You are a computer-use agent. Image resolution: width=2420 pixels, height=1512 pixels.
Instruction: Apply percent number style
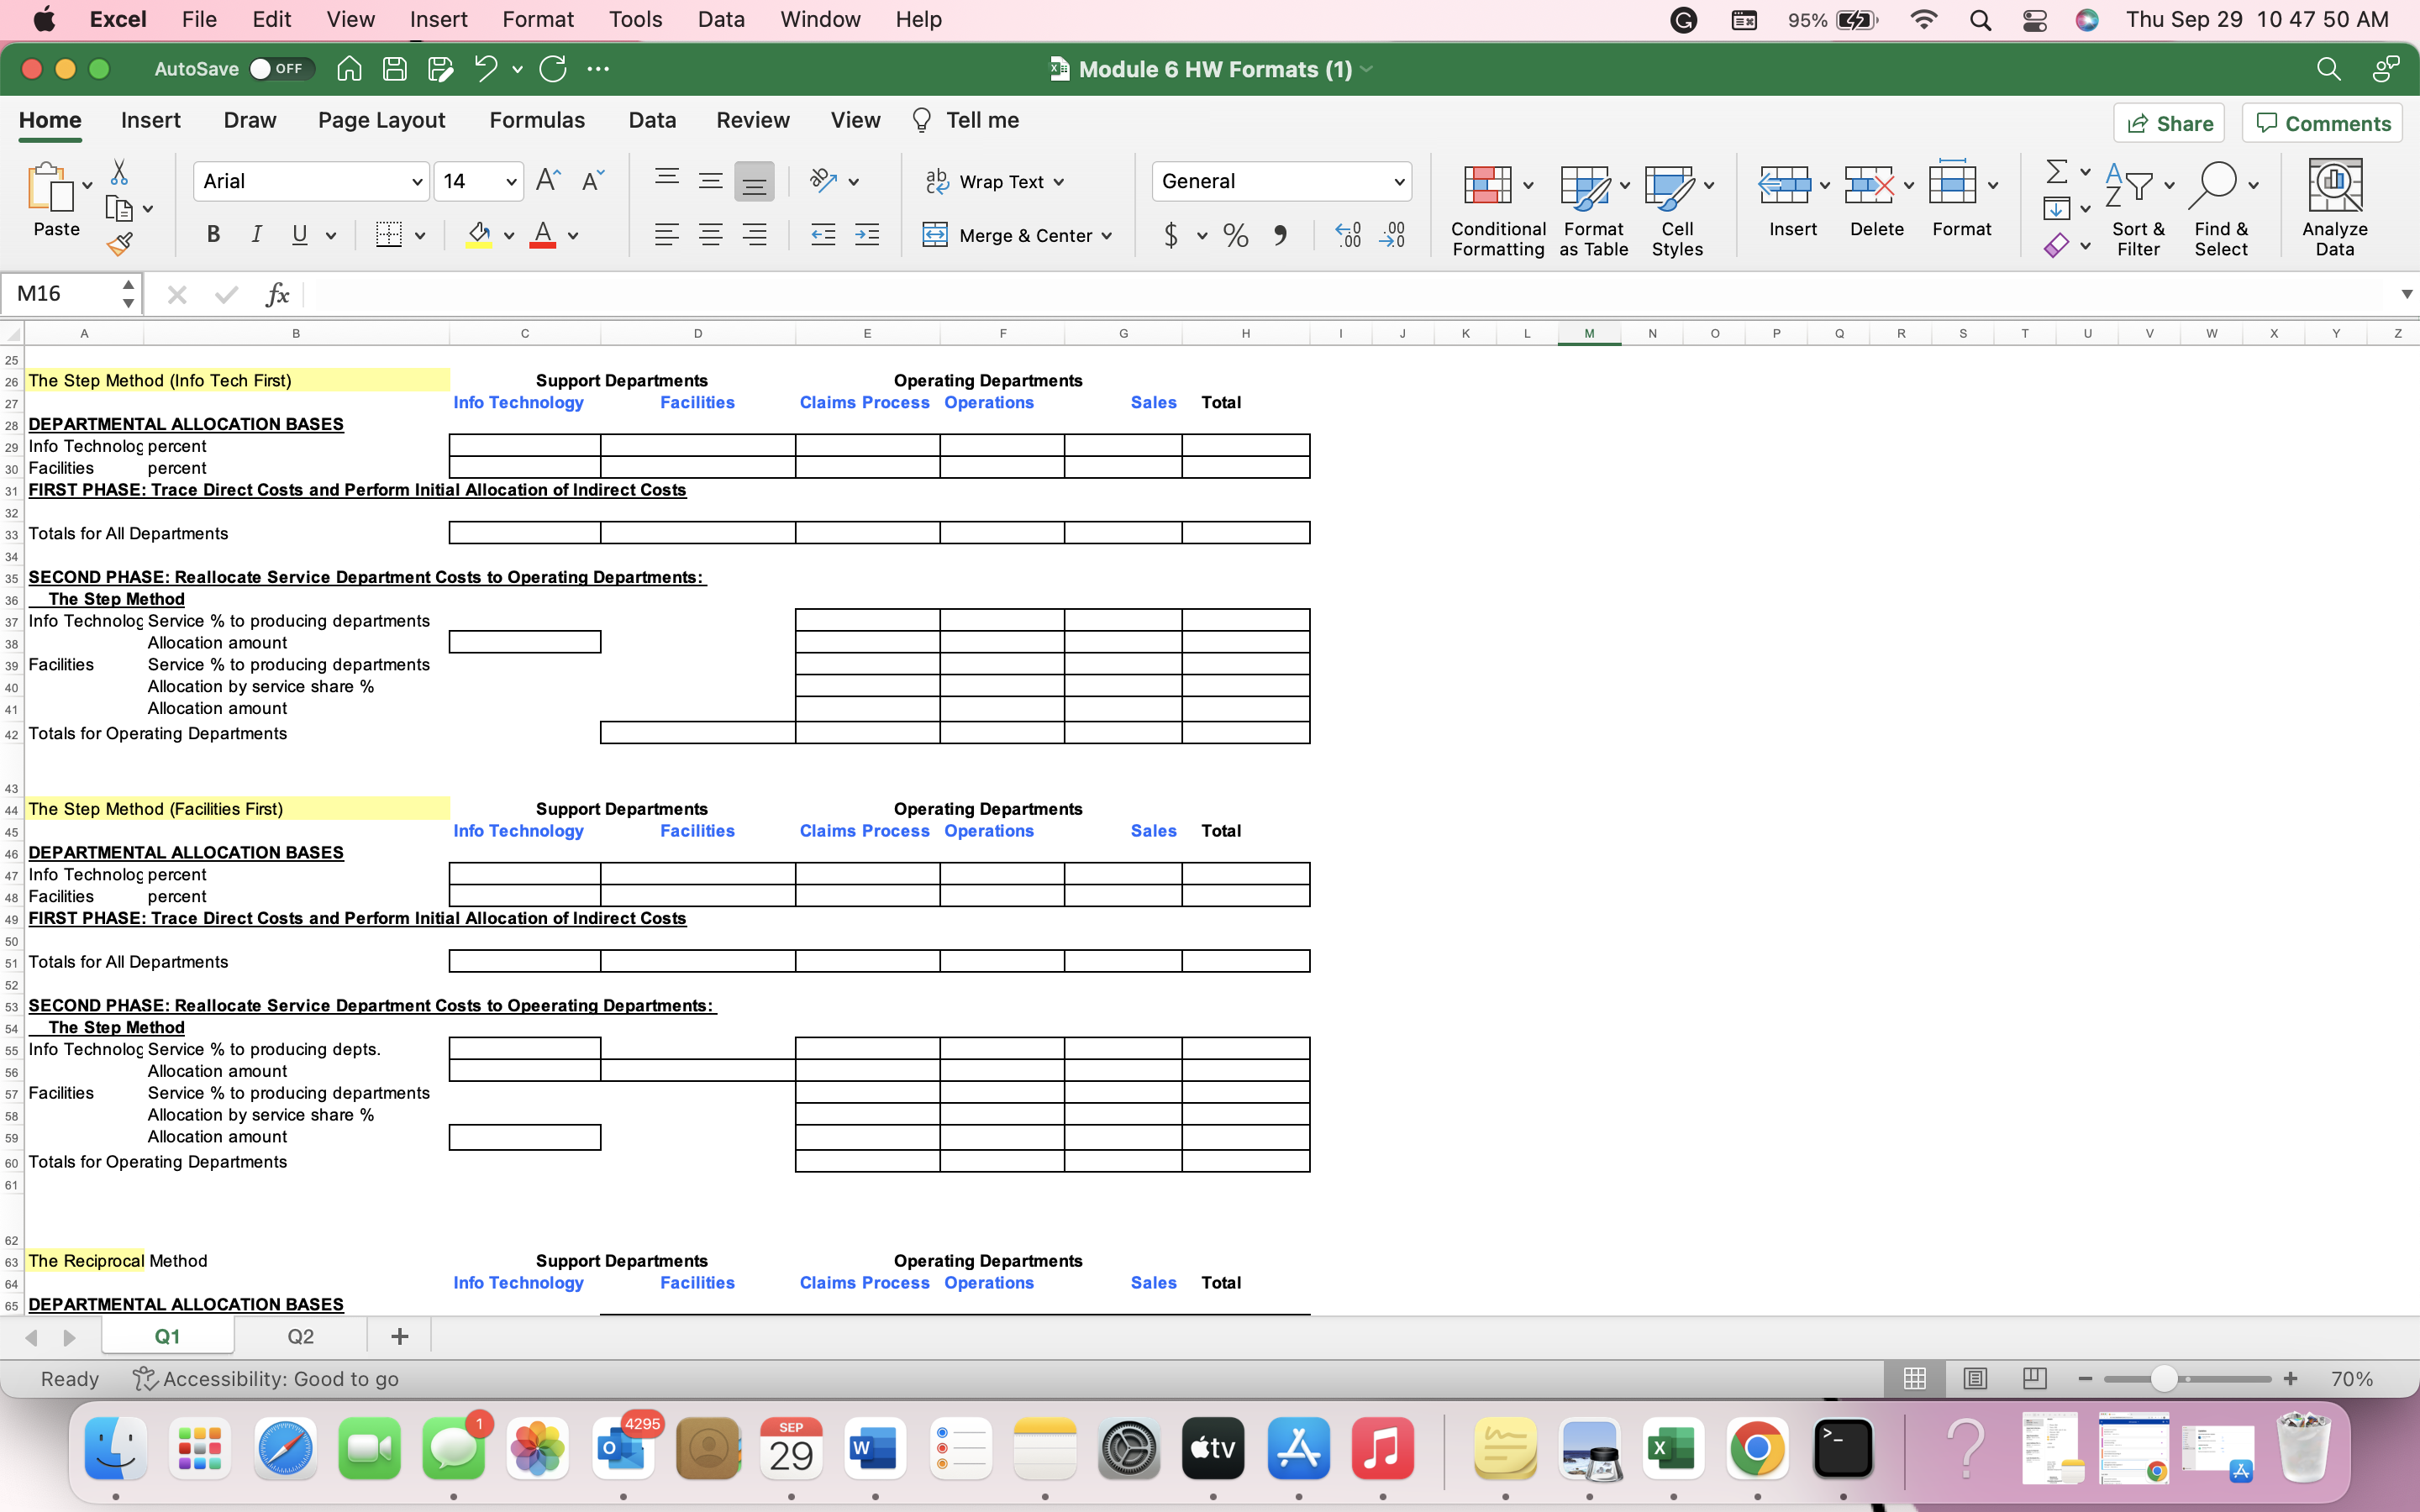coord(1235,235)
